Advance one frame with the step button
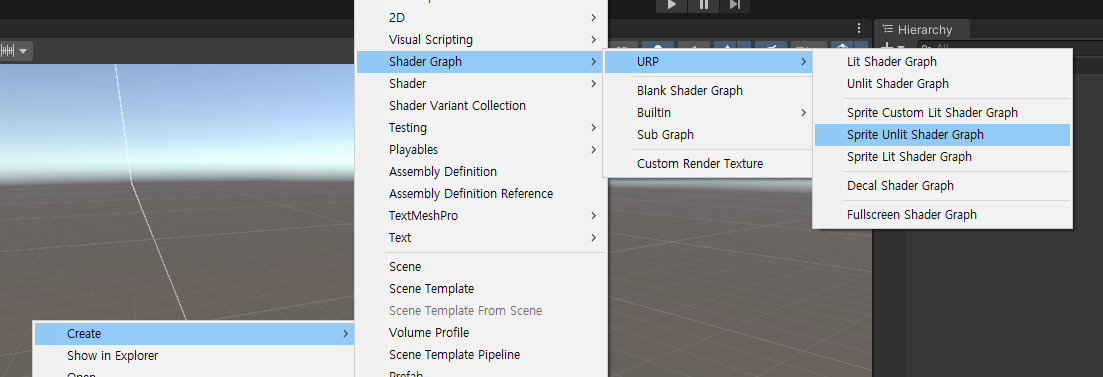Image resolution: width=1103 pixels, height=377 pixels. 734,5
